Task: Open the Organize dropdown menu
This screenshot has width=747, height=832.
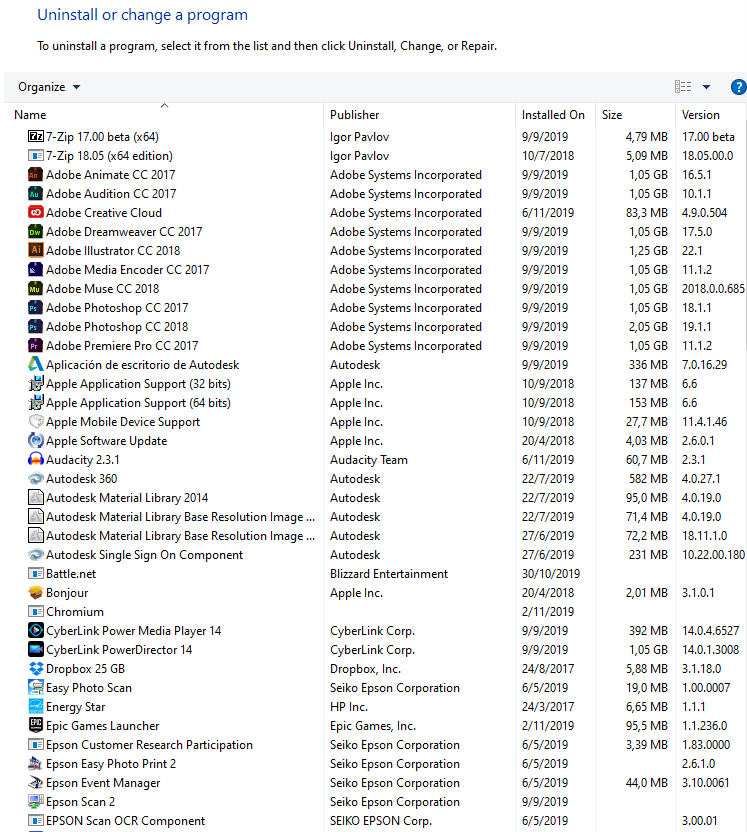Action: pos(49,87)
